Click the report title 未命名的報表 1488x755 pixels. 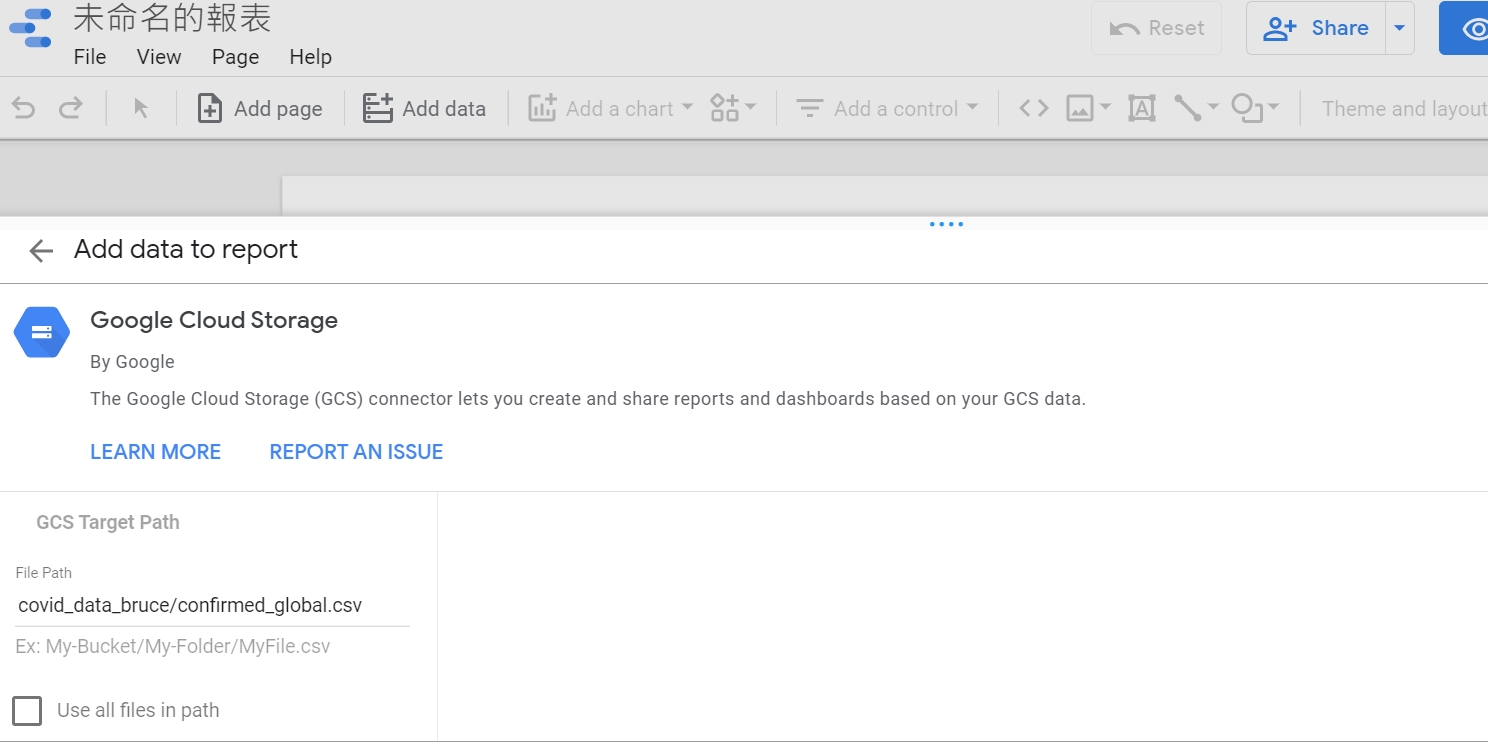pyautogui.click(x=172, y=18)
